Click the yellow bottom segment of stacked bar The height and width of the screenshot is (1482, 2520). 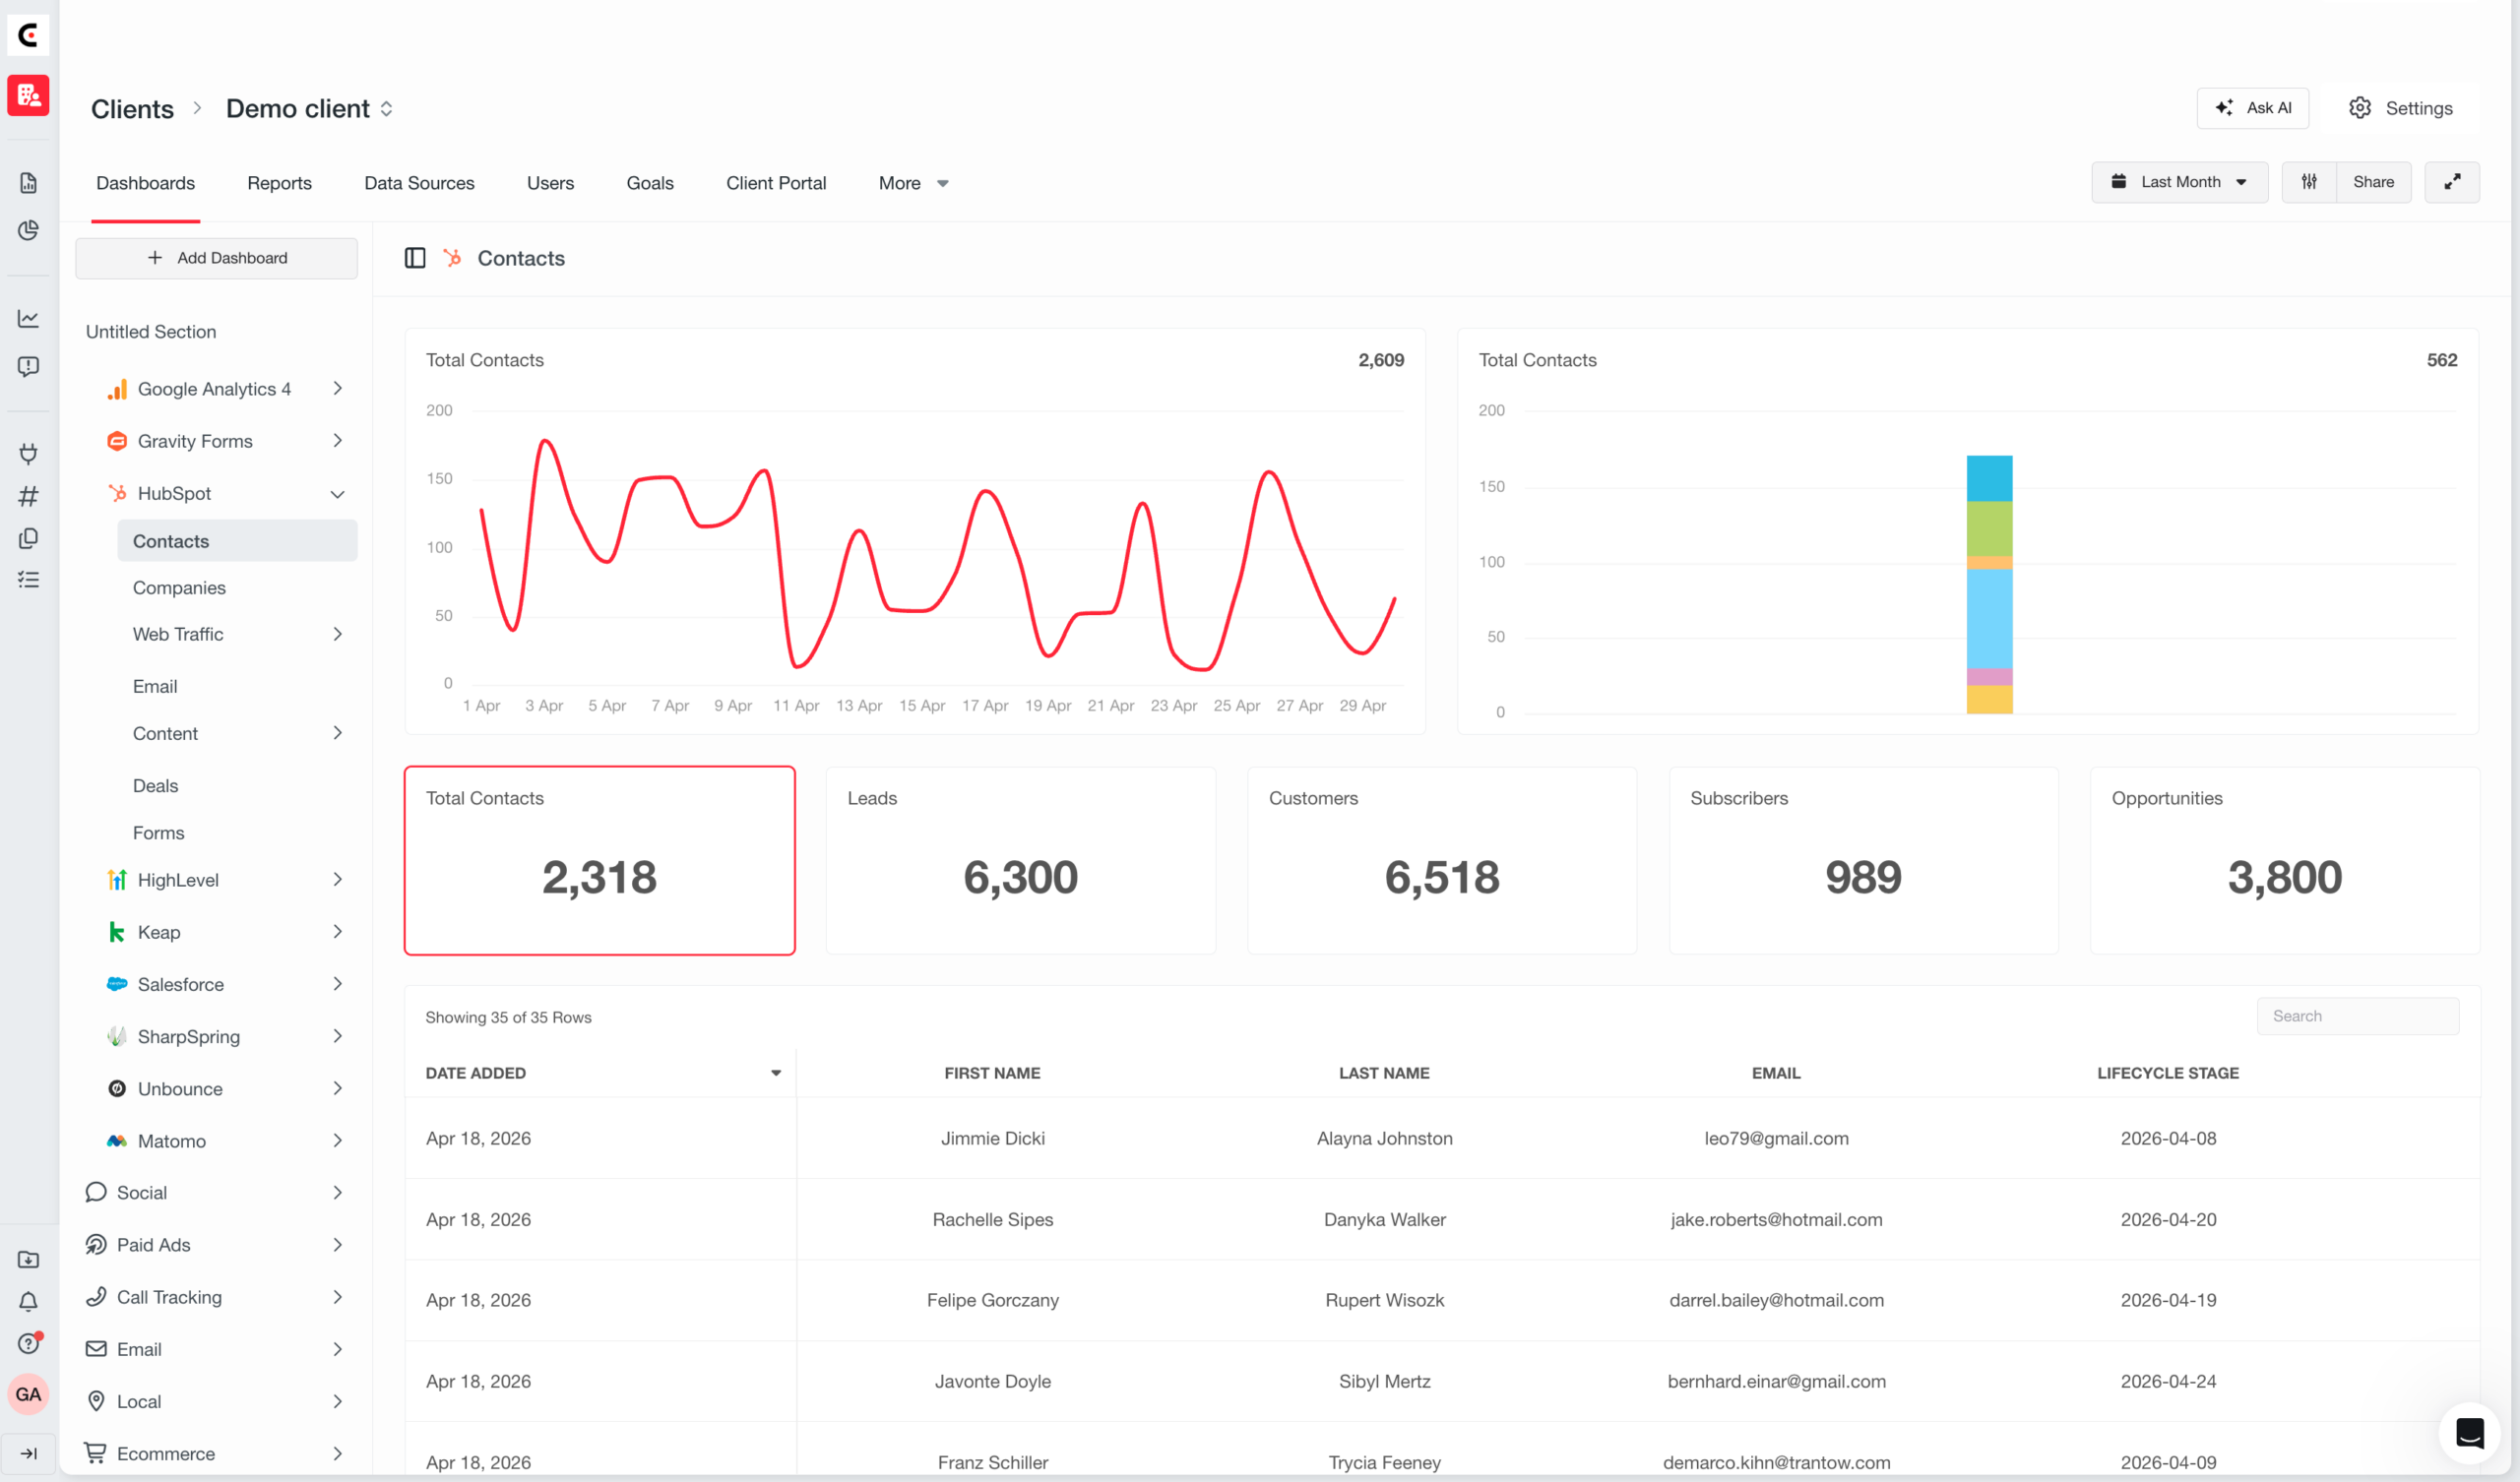click(x=1989, y=699)
